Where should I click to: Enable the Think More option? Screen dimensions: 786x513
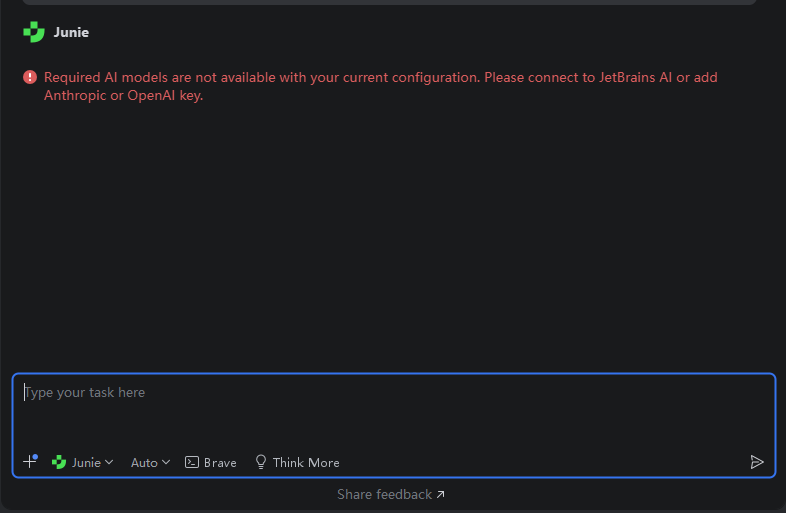click(306, 463)
